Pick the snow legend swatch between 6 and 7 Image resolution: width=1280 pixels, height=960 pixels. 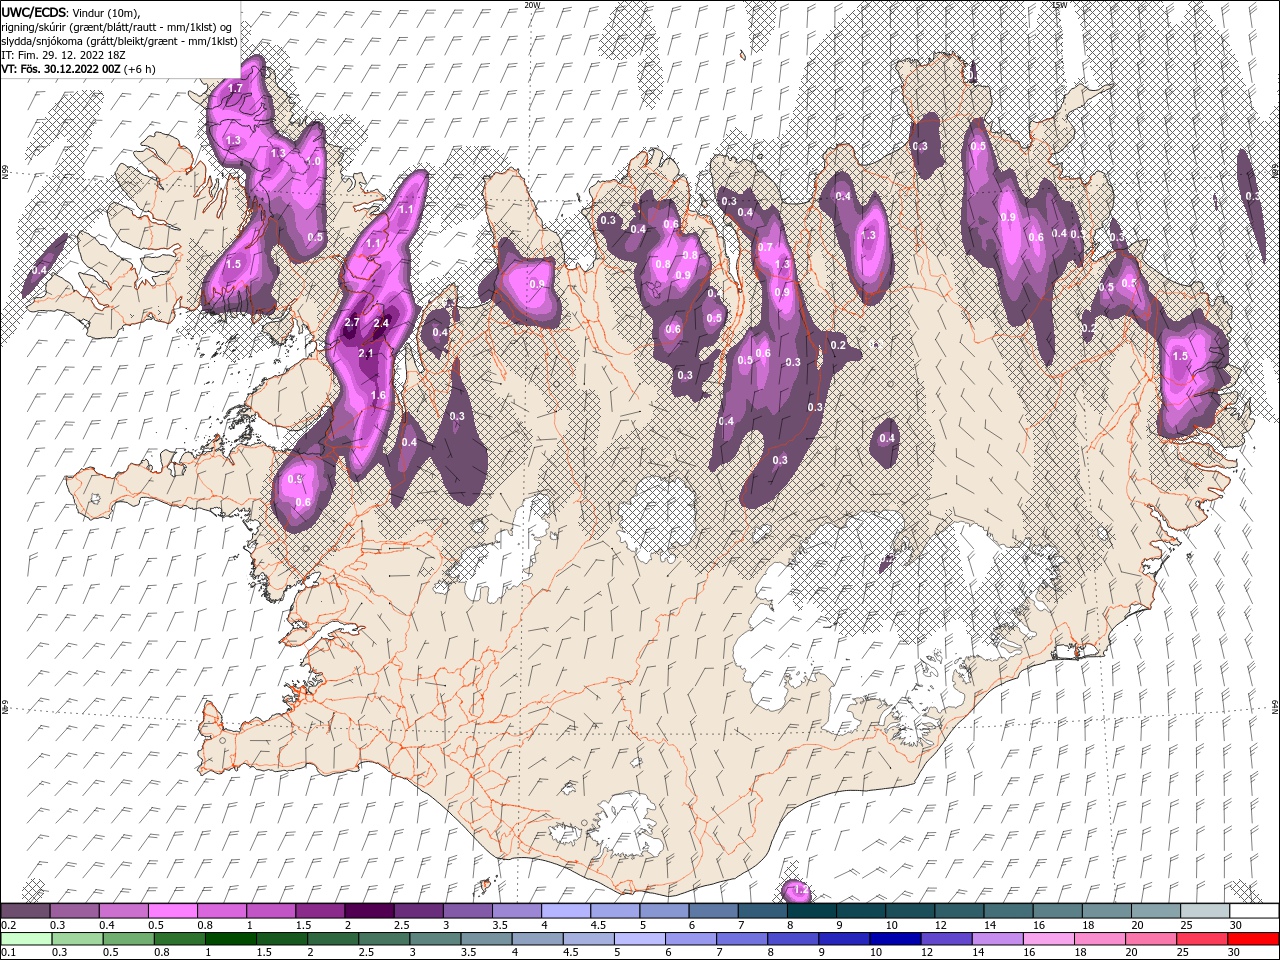click(713, 911)
